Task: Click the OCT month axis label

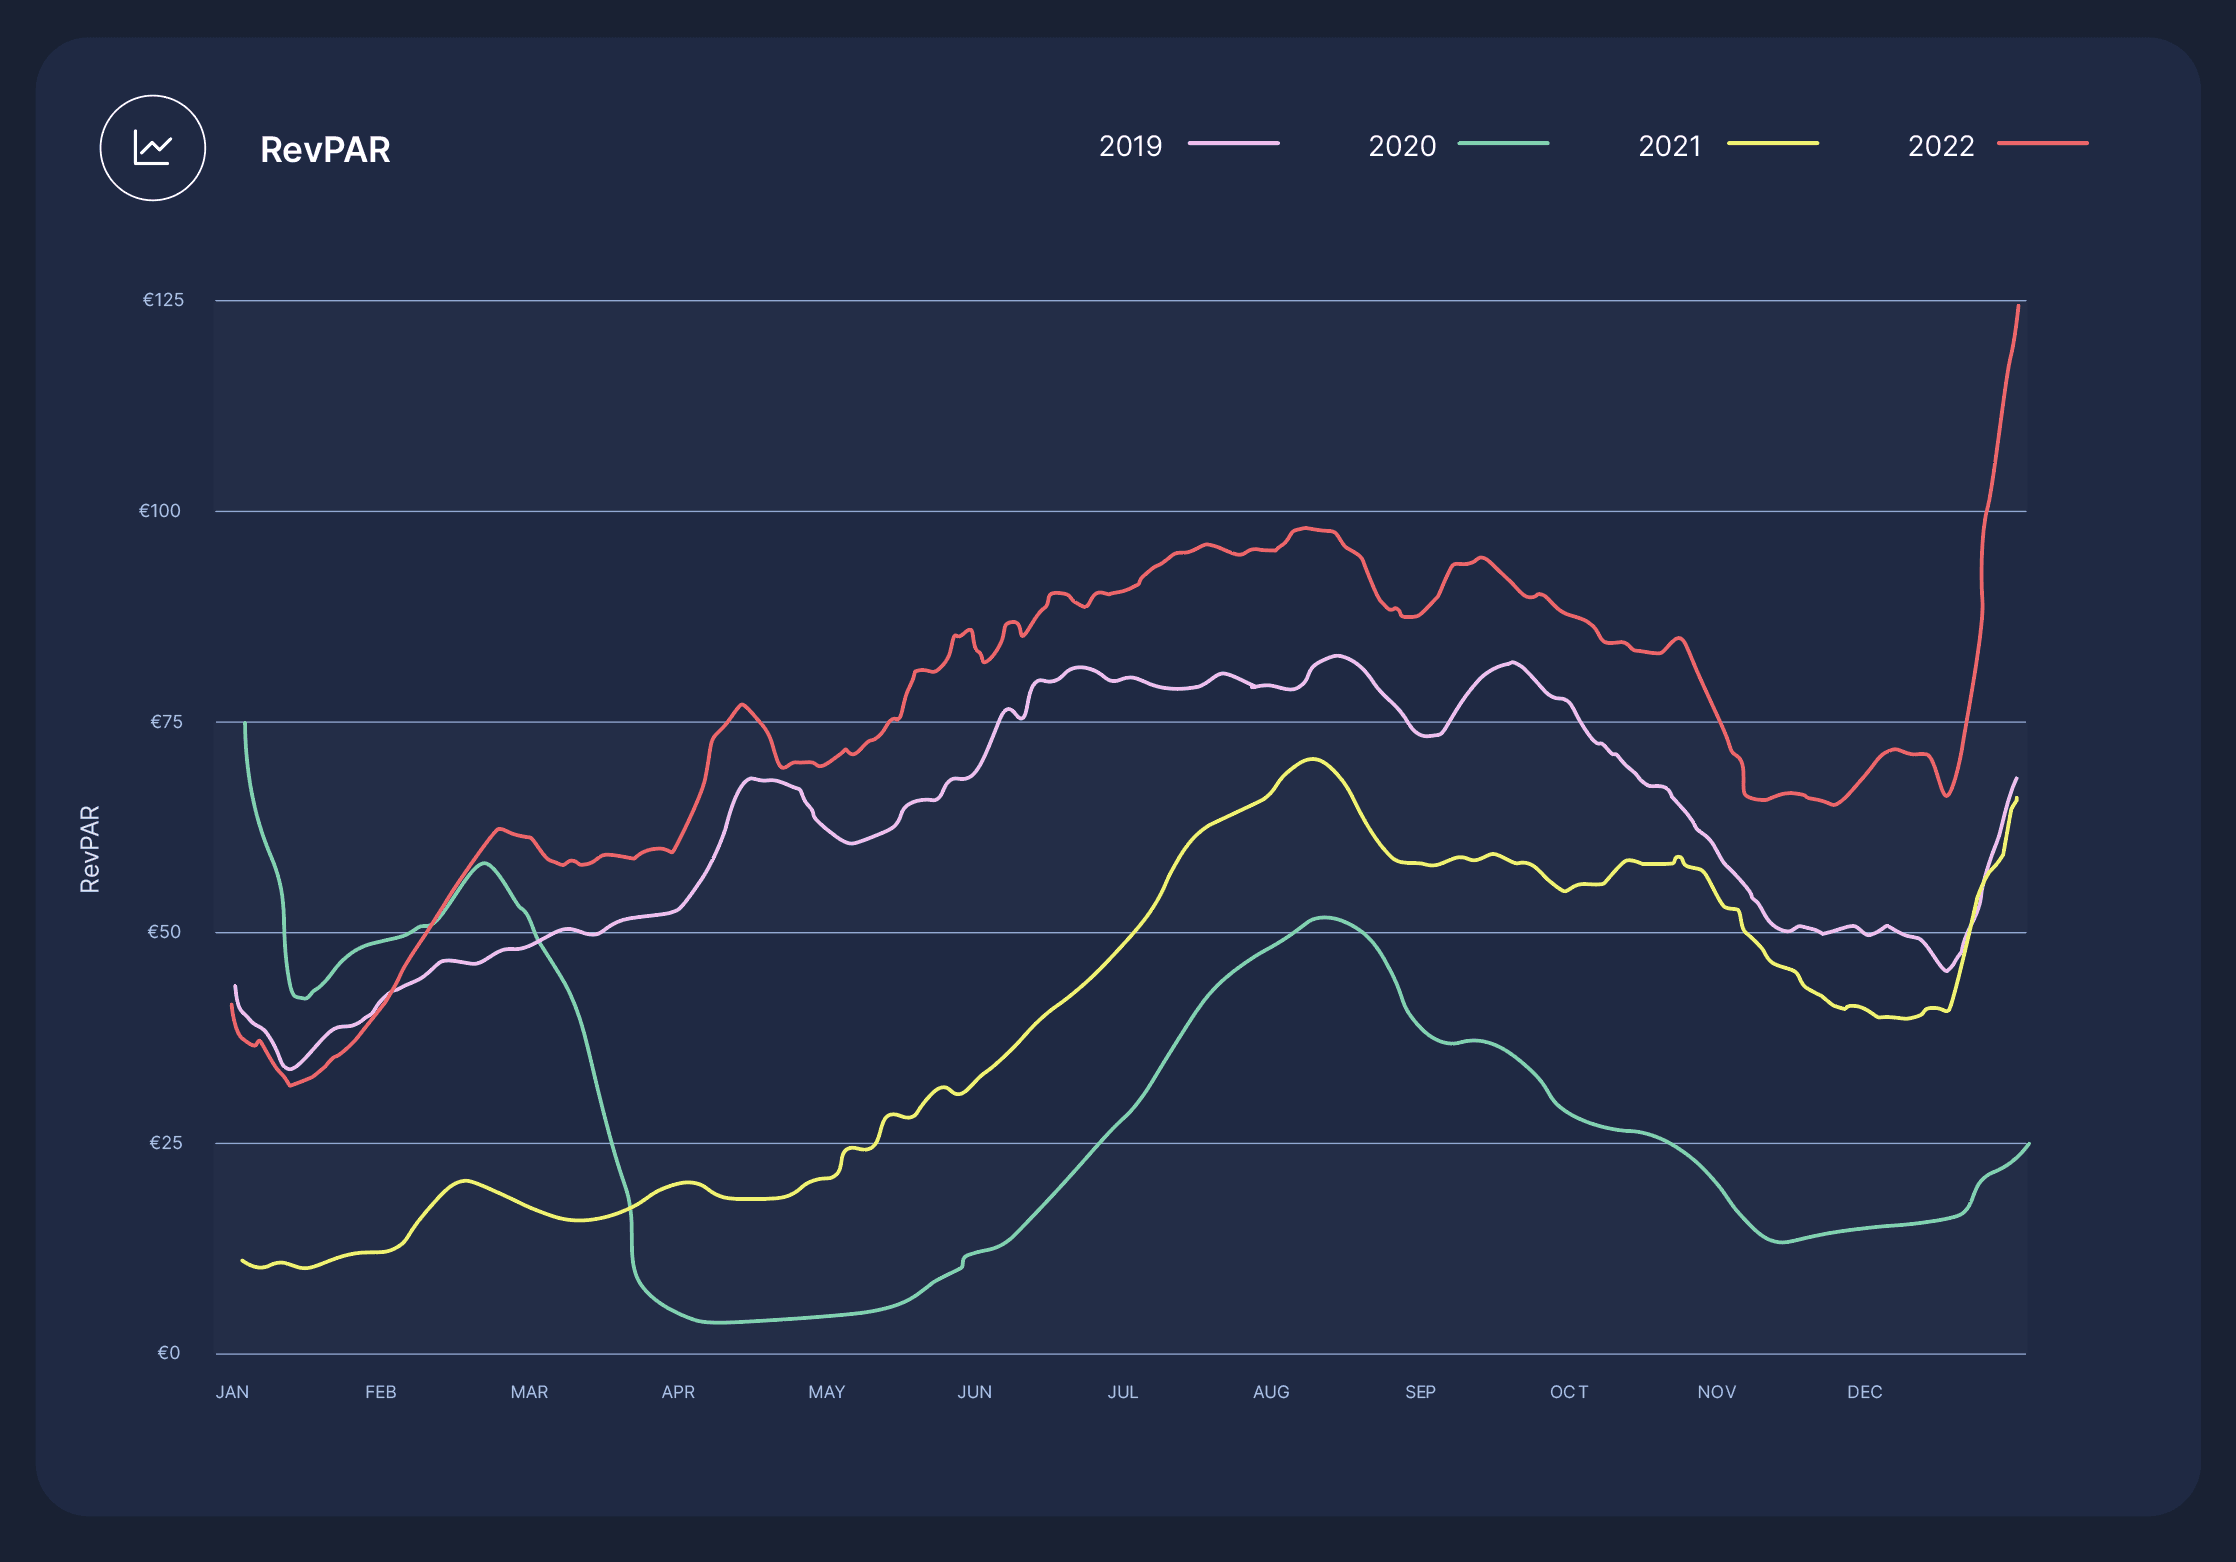Action: (x=1568, y=1392)
